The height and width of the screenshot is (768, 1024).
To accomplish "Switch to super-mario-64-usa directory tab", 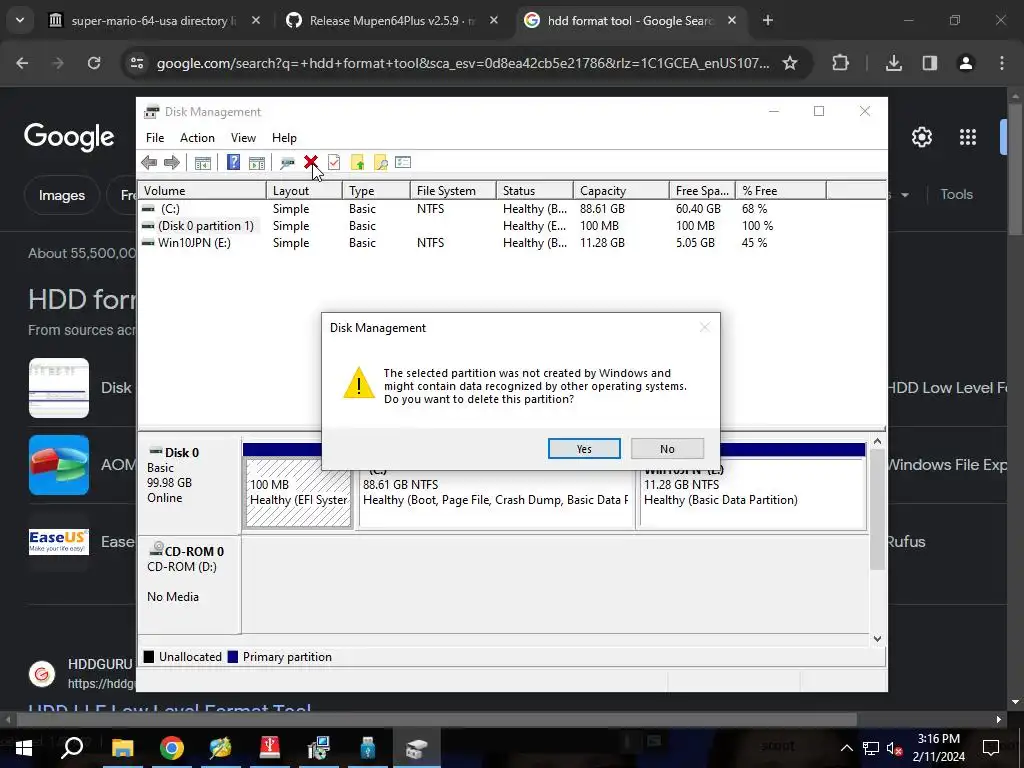I will coord(155,21).
